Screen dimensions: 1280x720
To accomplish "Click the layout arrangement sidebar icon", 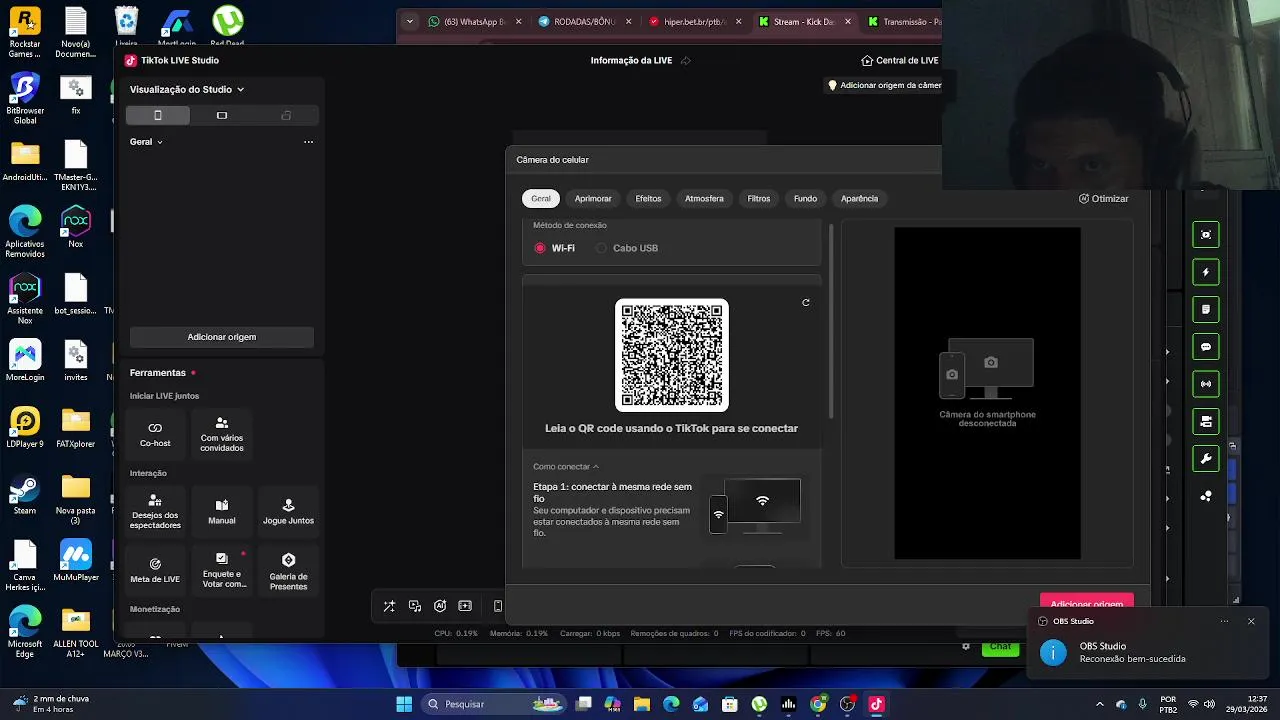I will coord(1206,421).
